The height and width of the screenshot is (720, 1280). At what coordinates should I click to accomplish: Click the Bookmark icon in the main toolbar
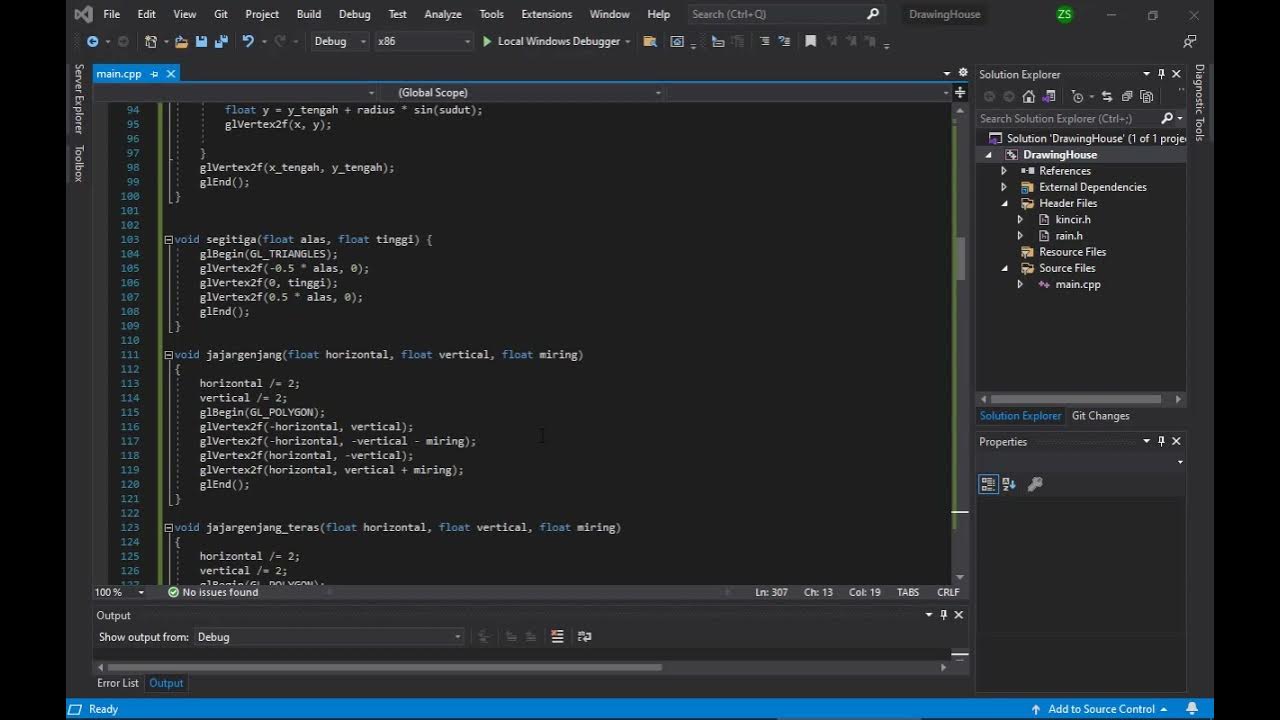pos(811,41)
